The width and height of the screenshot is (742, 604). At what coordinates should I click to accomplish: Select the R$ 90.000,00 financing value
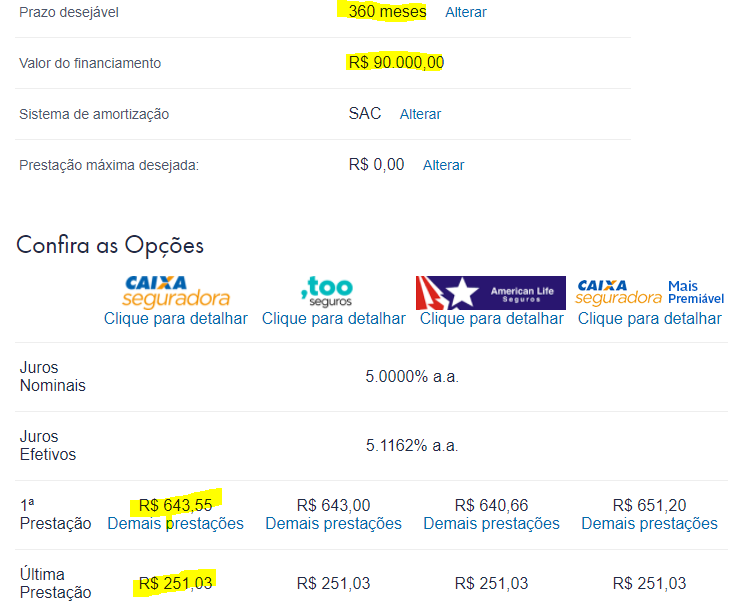coord(396,62)
